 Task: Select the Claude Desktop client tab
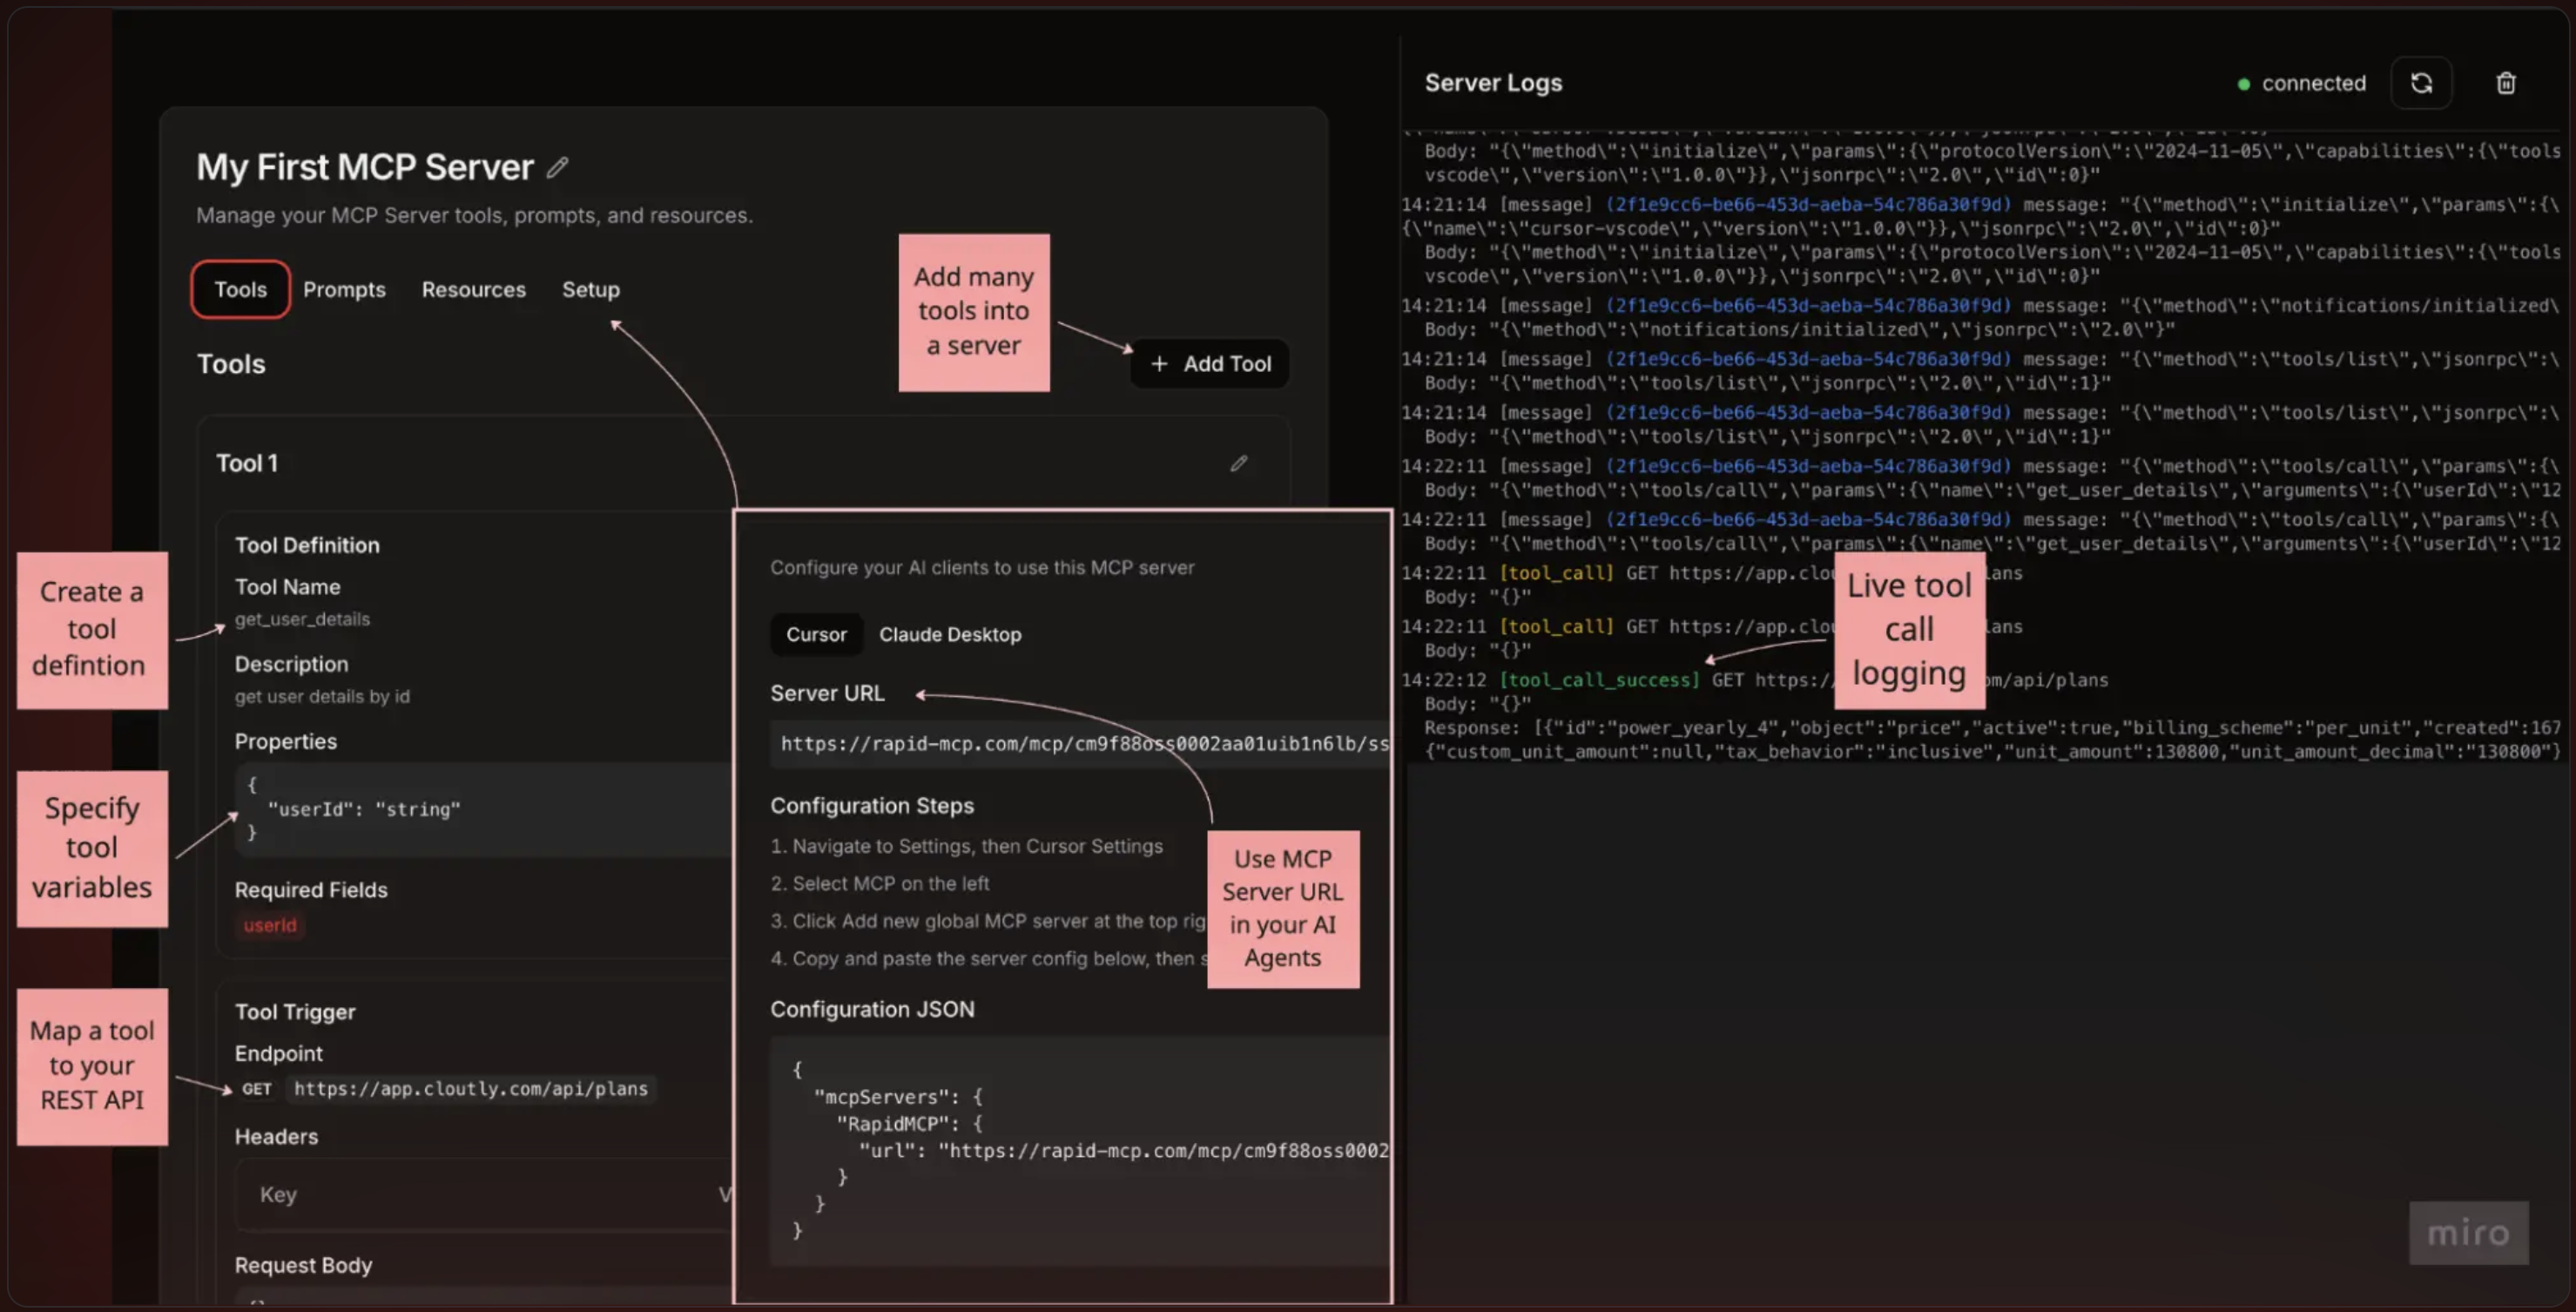950,634
